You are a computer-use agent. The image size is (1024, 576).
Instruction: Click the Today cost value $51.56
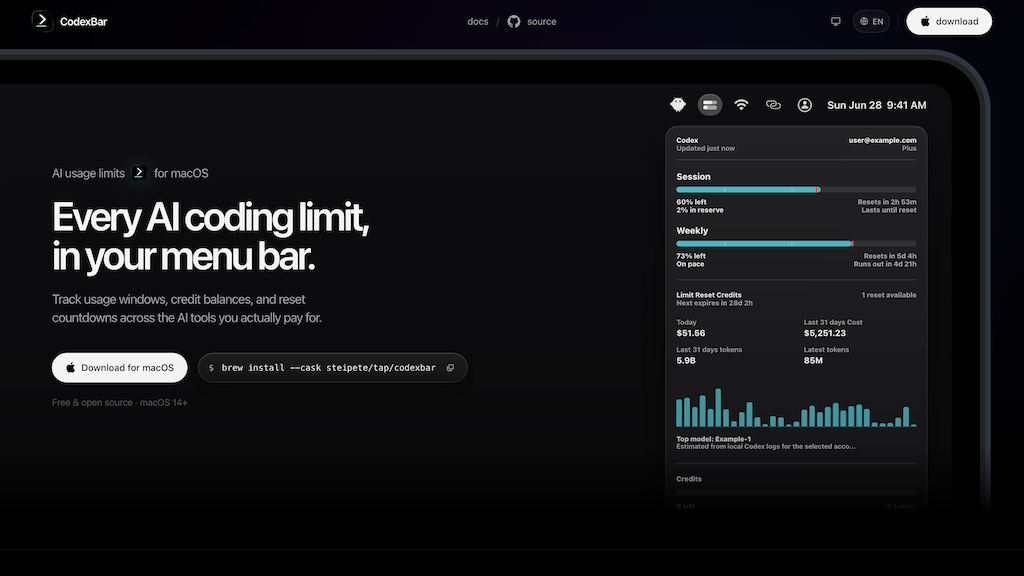(x=690, y=333)
